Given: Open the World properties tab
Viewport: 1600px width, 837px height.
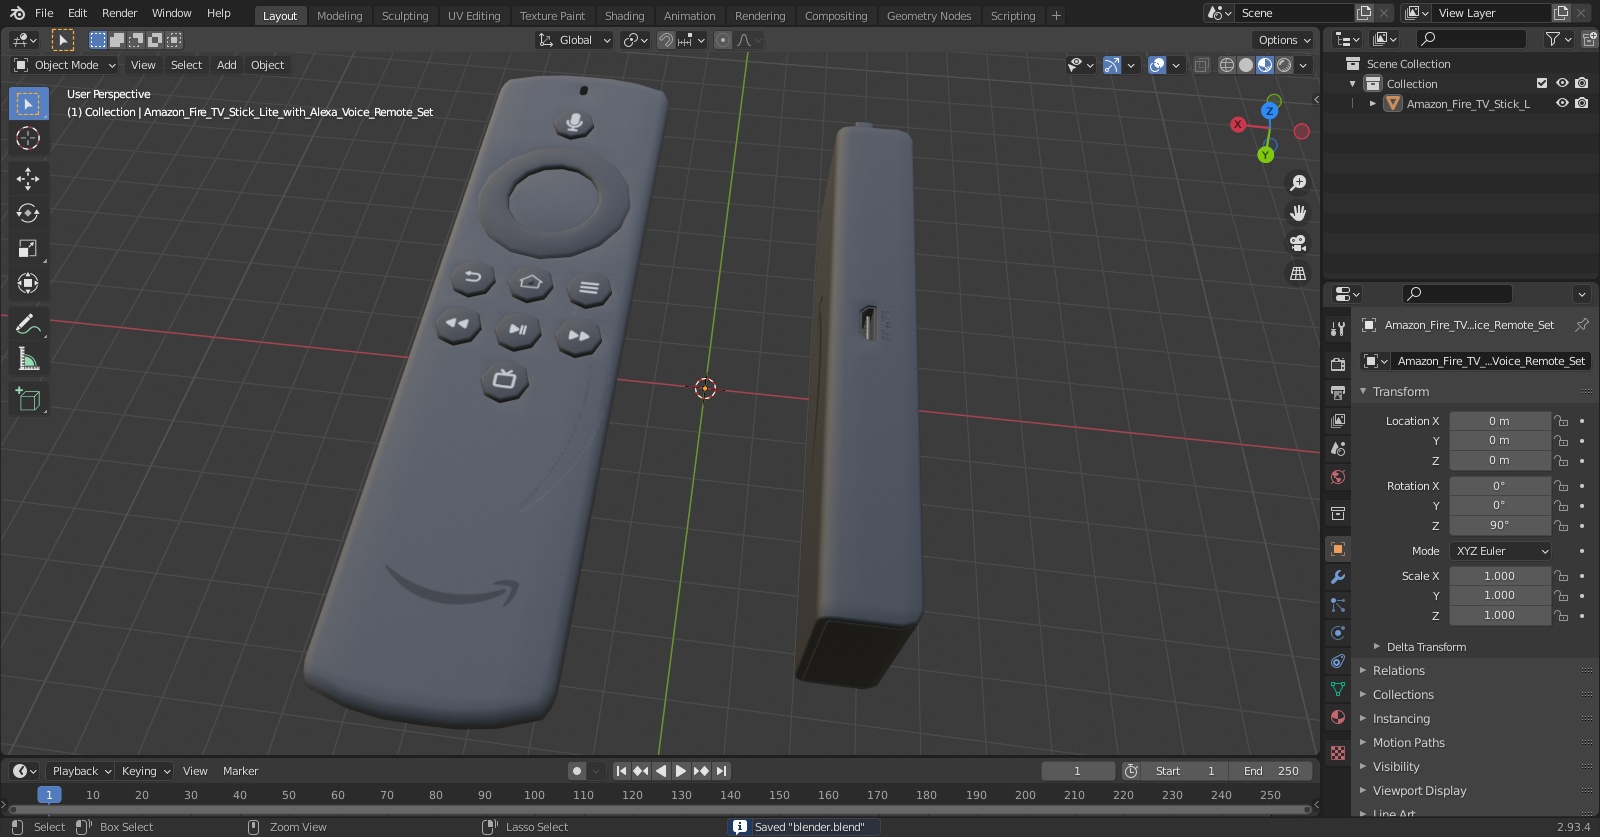Looking at the screenshot, I should 1338,477.
